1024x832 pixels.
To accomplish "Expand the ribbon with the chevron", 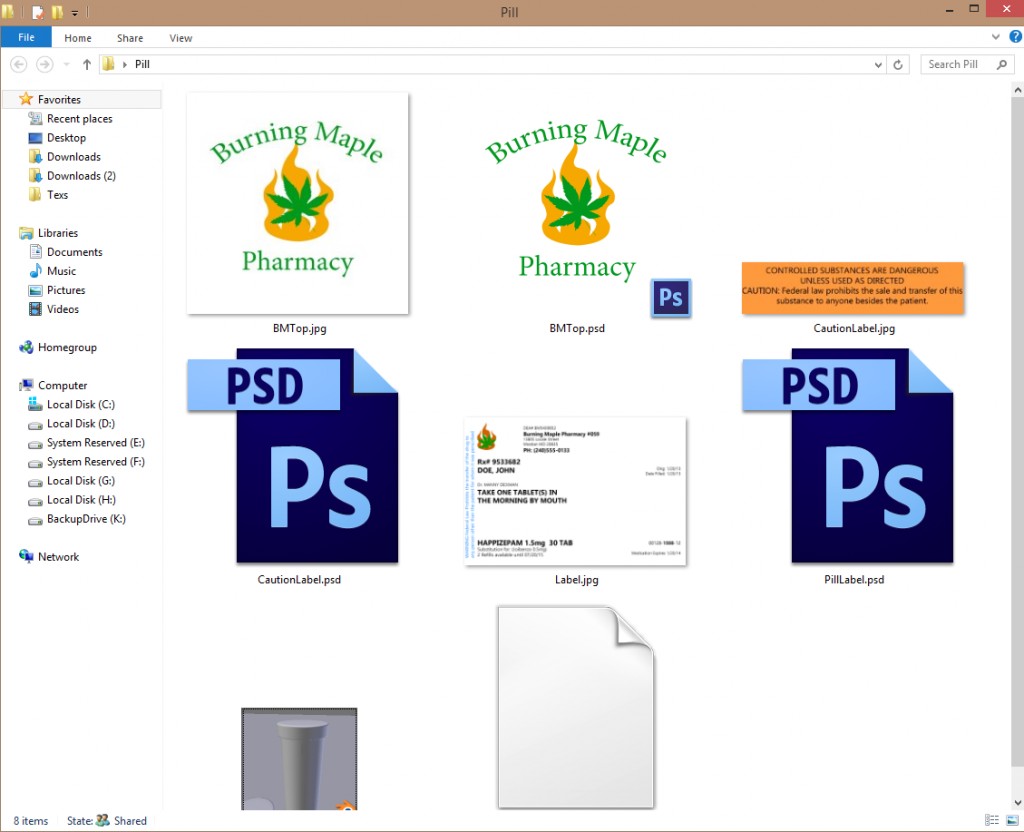I will (x=996, y=37).
